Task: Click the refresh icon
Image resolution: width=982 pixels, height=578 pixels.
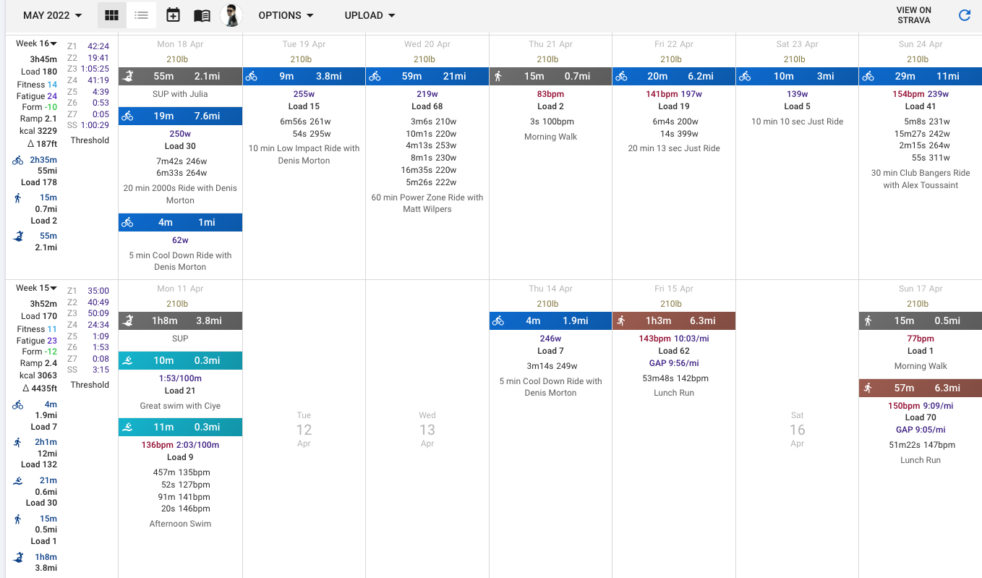Action: click(x=964, y=15)
